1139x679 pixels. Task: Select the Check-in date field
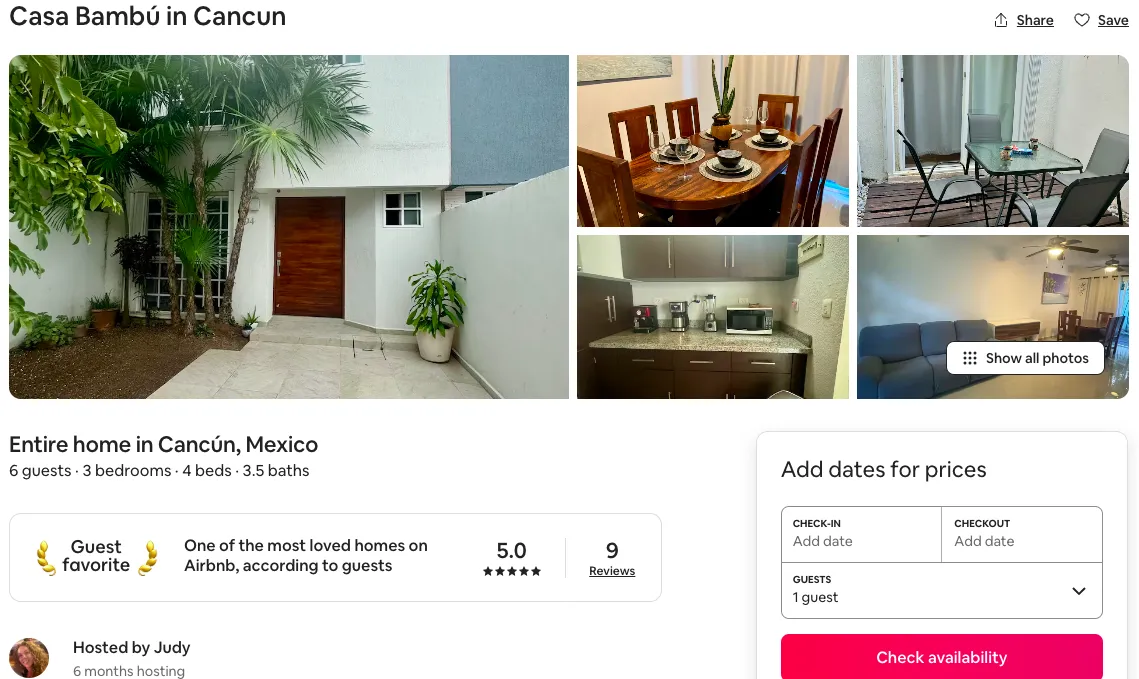click(862, 534)
